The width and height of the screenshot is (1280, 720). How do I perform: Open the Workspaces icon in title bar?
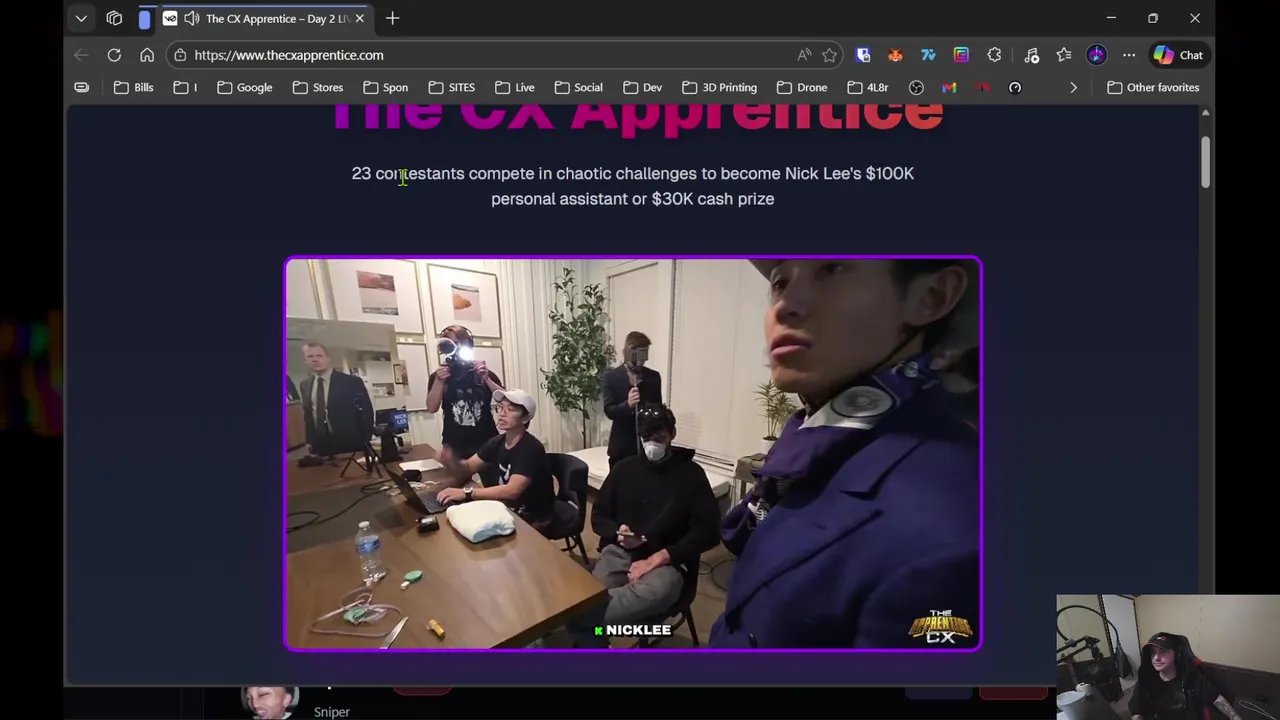(114, 18)
